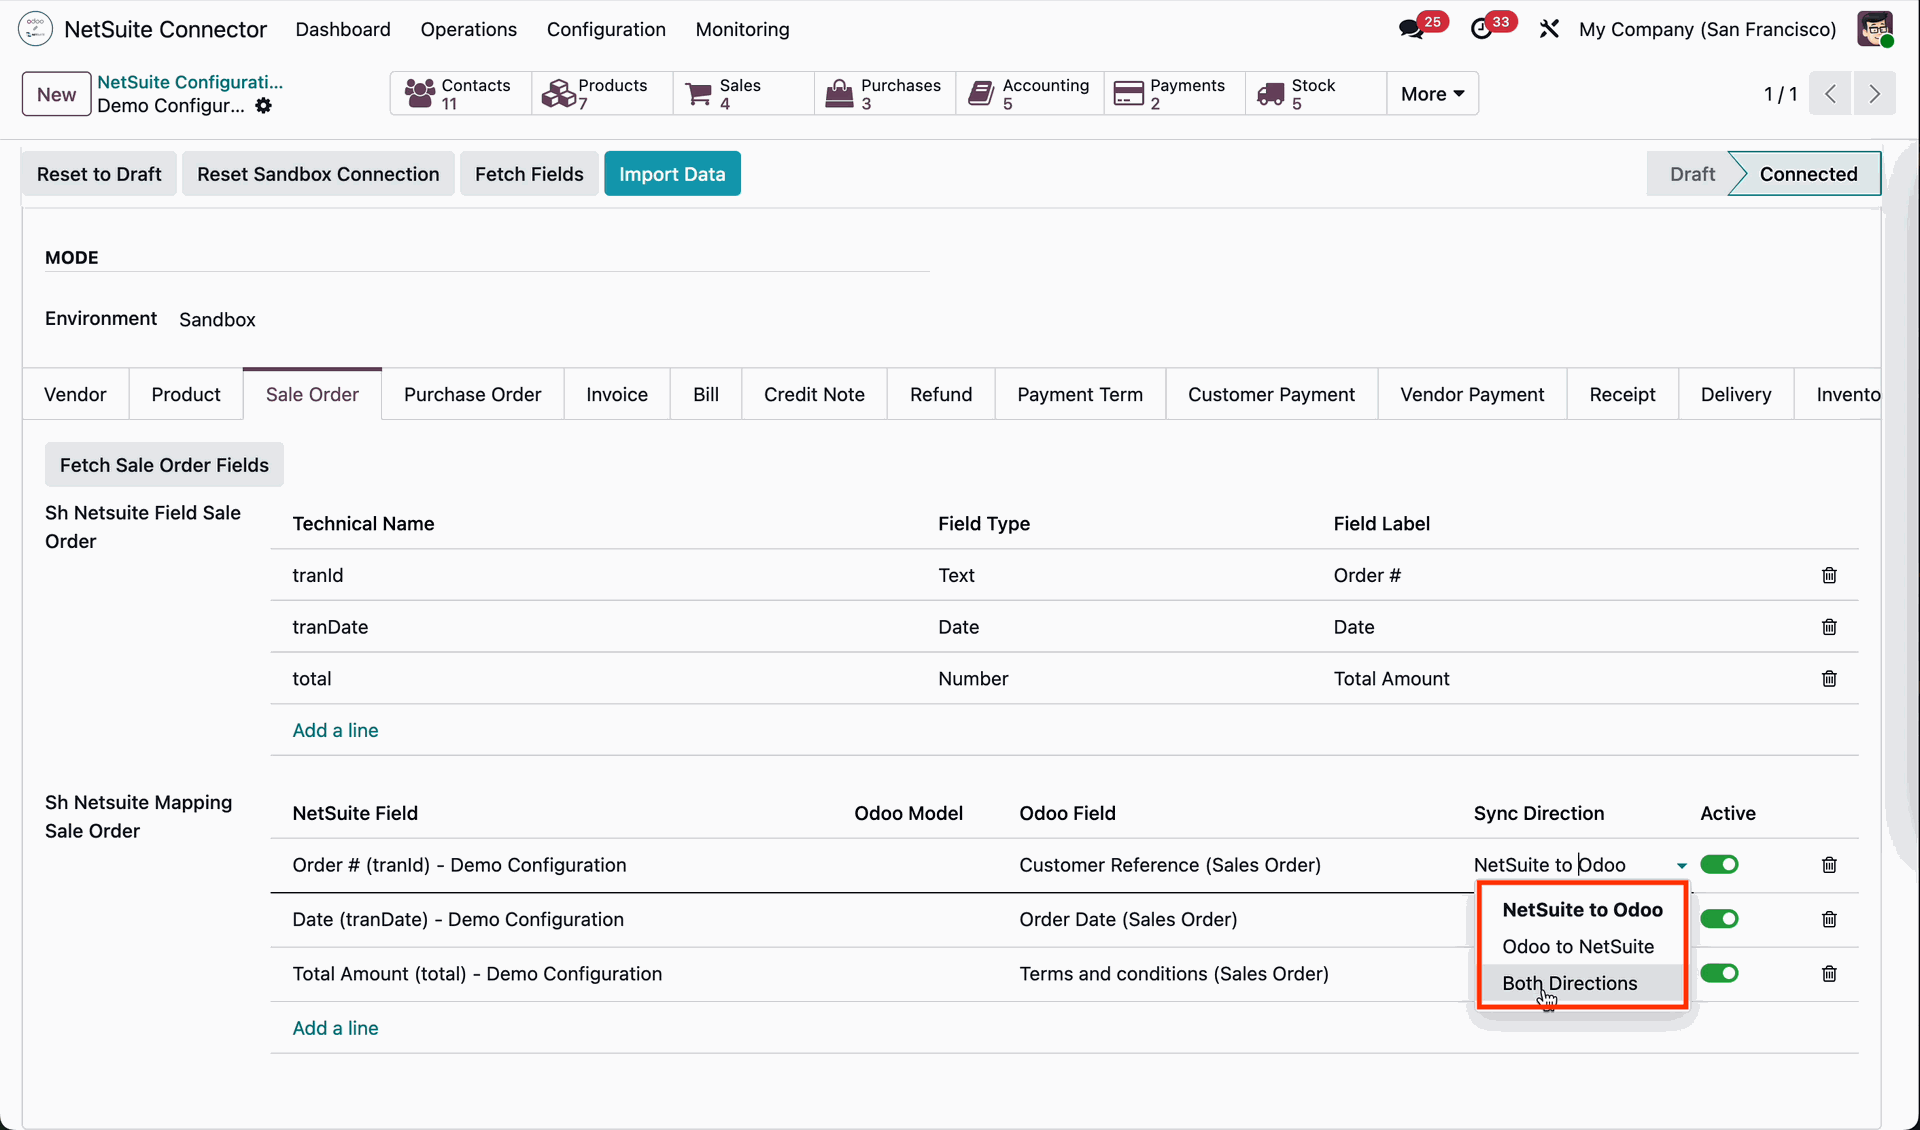Click the Import Data button
Image resolution: width=1920 pixels, height=1130 pixels.
click(672, 174)
